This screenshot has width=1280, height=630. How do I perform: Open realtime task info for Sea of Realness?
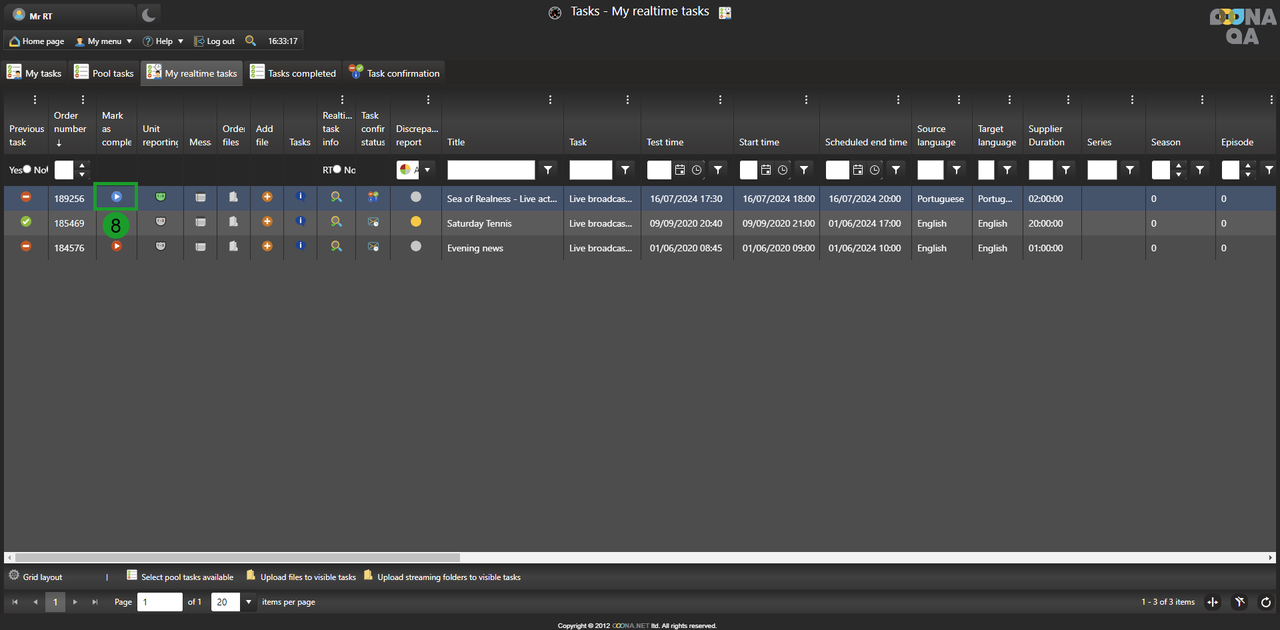(337, 198)
